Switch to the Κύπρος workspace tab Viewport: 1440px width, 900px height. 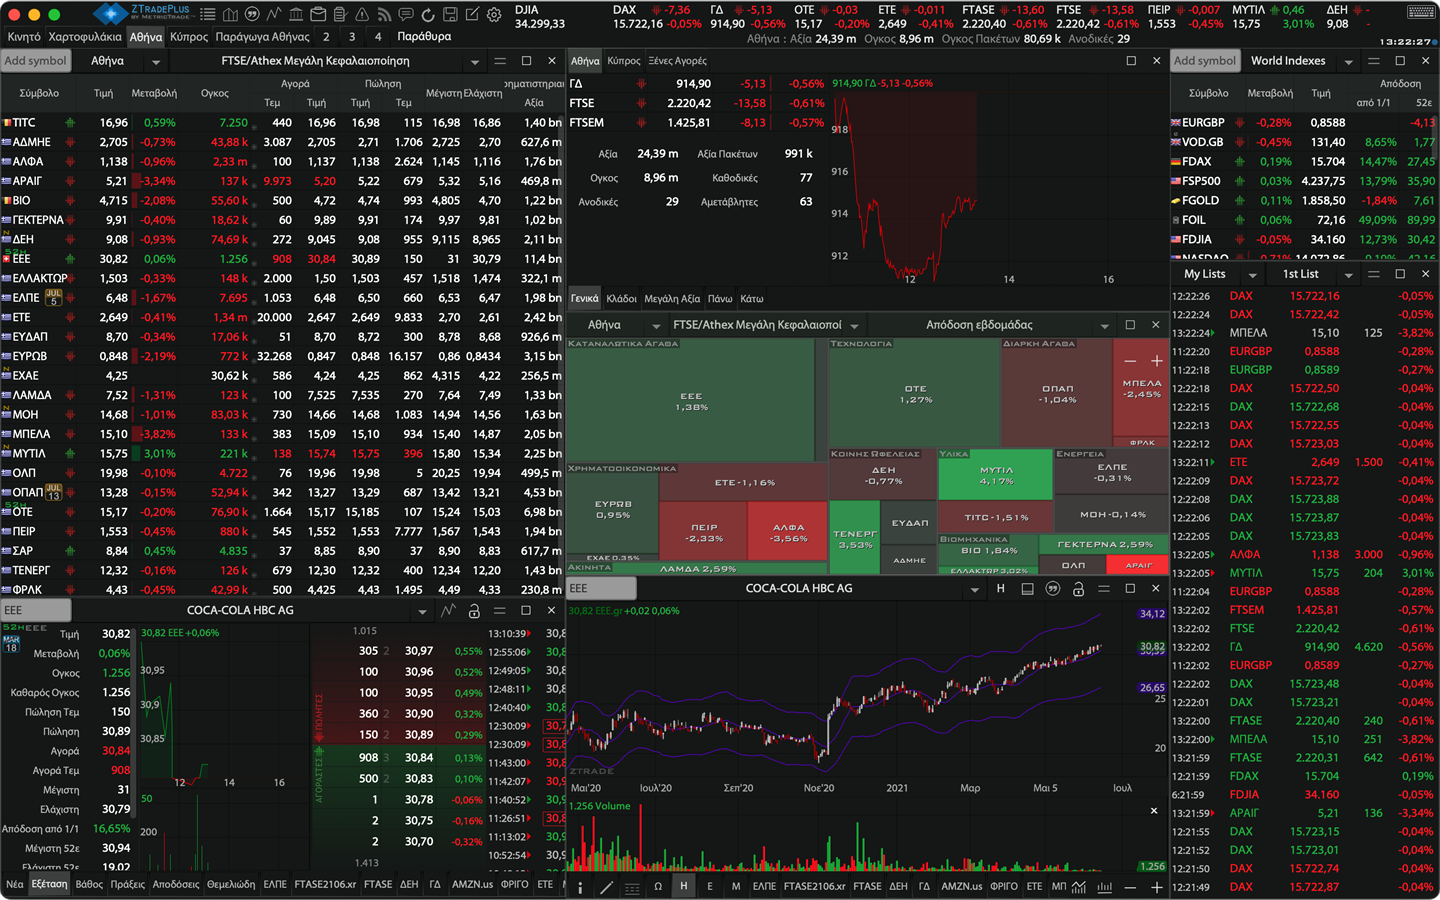(x=189, y=37)
